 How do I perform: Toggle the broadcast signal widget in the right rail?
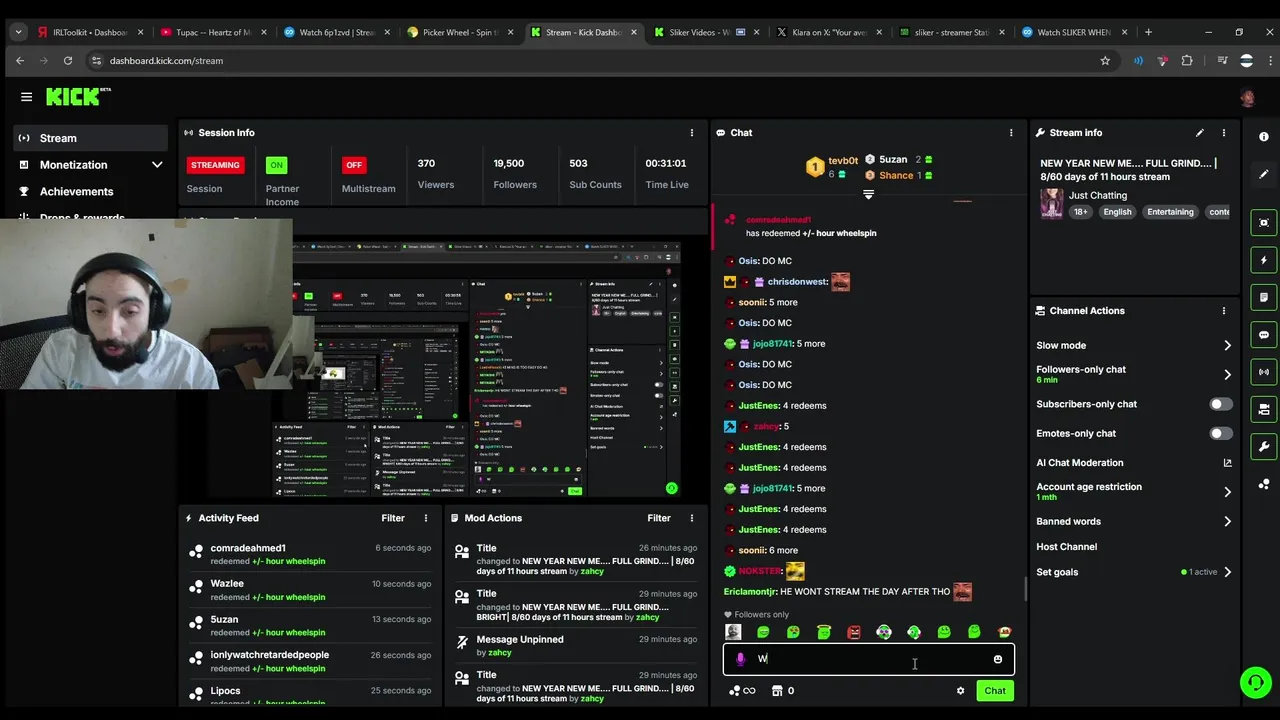[x=1264, y=372]
